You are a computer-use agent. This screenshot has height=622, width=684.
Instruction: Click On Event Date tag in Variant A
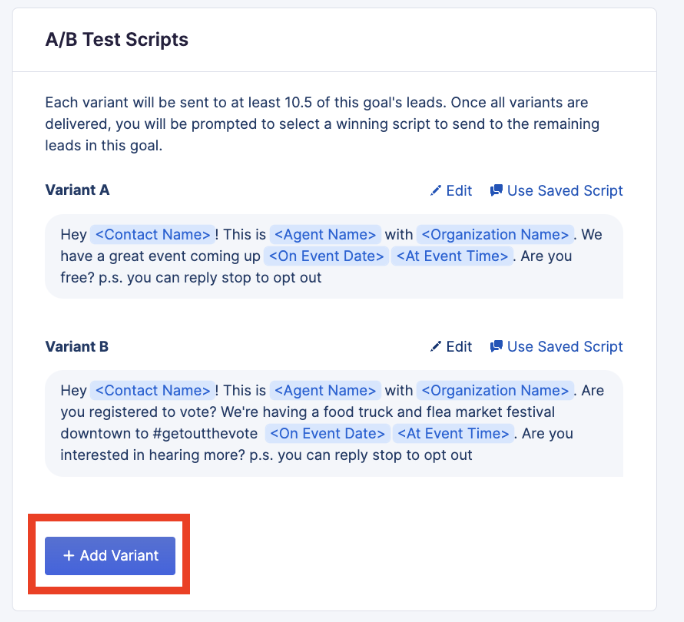point(326,256)
